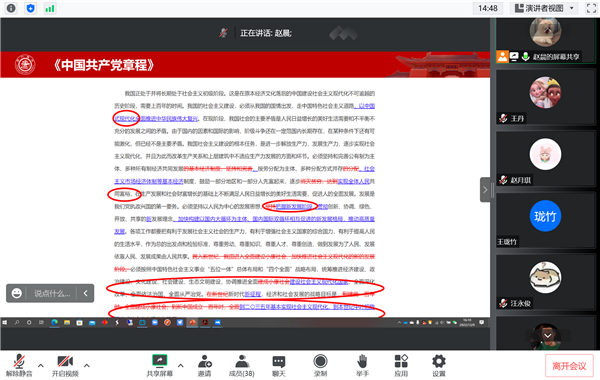Raise hand using 举手

362,365
